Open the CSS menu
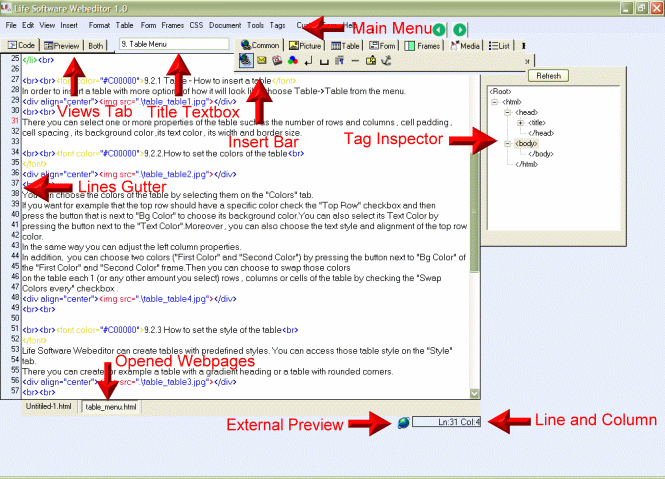The width and height of the screenshot is (665, 479). click(x=196, y=25)
